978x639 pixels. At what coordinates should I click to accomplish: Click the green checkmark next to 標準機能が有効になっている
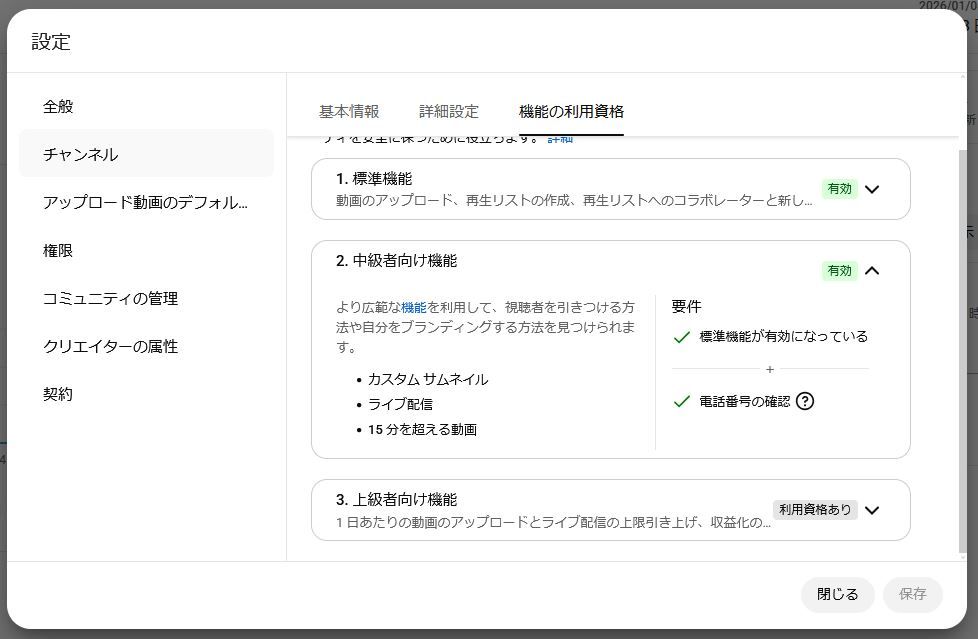click(682, 337)
